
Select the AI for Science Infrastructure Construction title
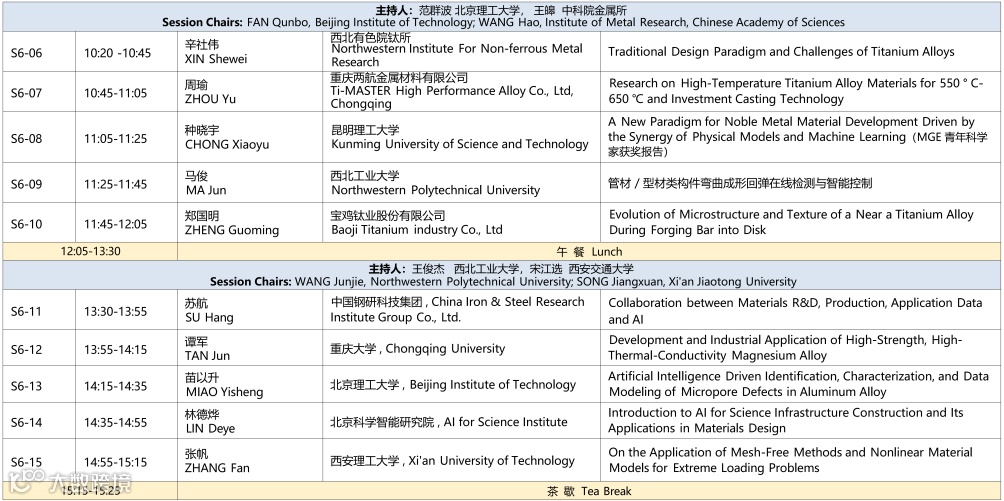(786, 420)
